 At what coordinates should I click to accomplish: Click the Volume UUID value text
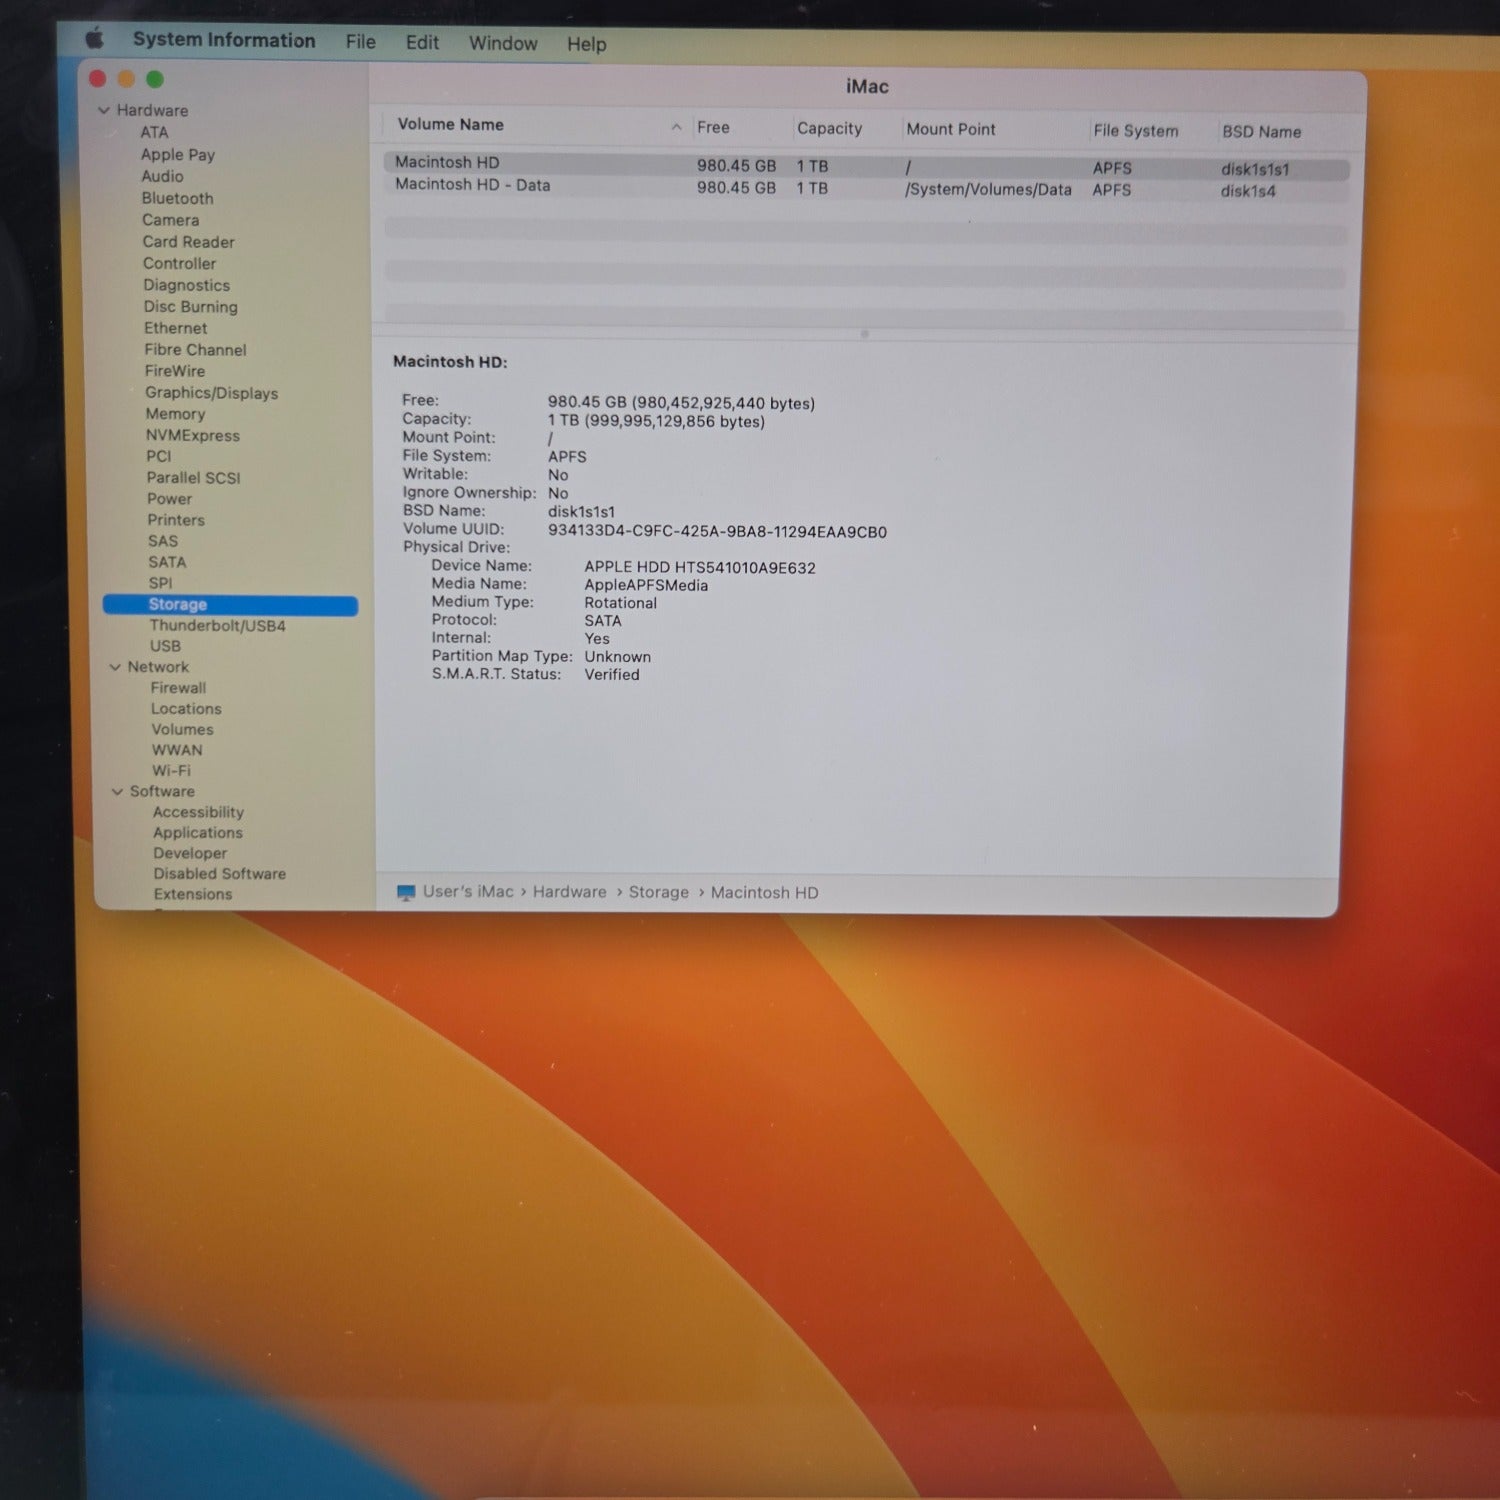tap(717, 532)
